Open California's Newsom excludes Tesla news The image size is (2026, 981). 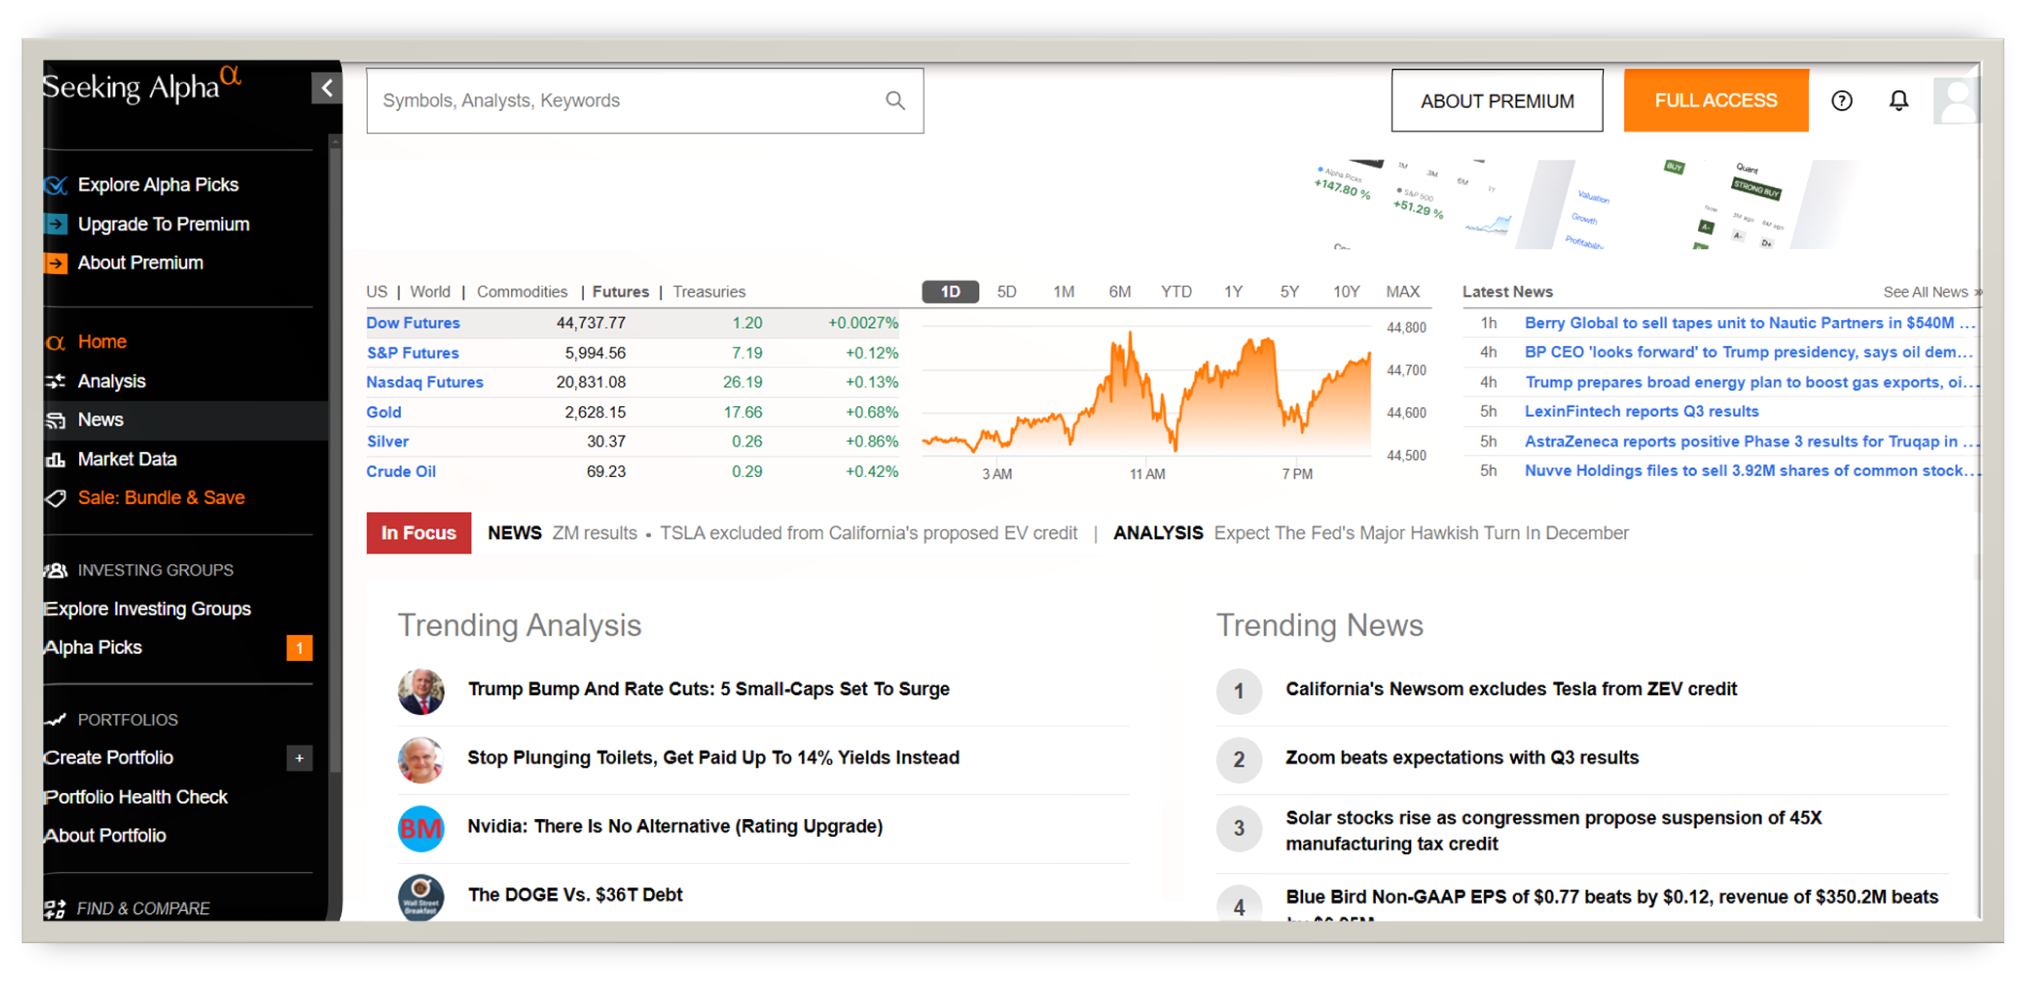pyautogui.click(x=1511, y=689)
